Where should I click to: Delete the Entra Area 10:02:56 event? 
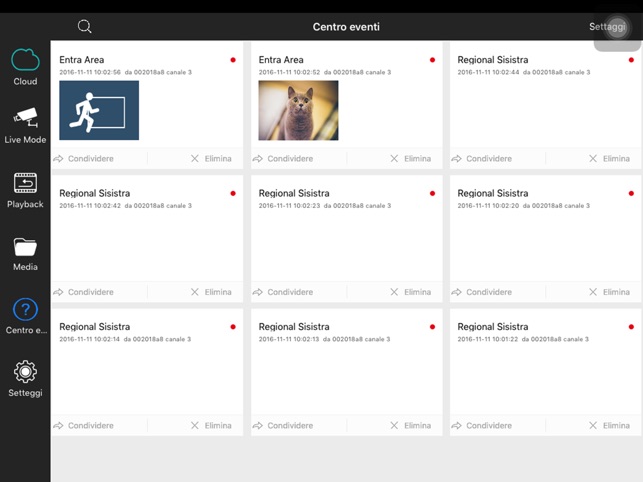(x=211, y=158)
